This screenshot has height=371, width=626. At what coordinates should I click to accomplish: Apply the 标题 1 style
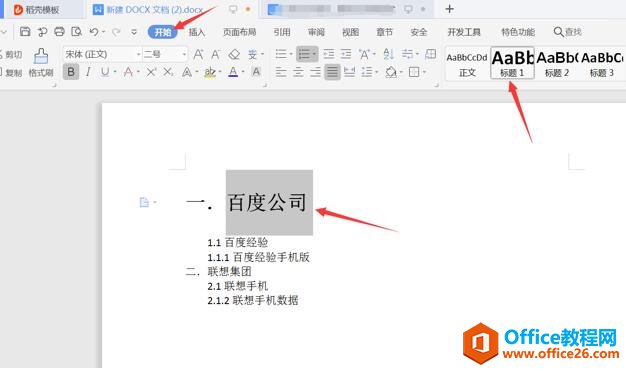(512, 63)
